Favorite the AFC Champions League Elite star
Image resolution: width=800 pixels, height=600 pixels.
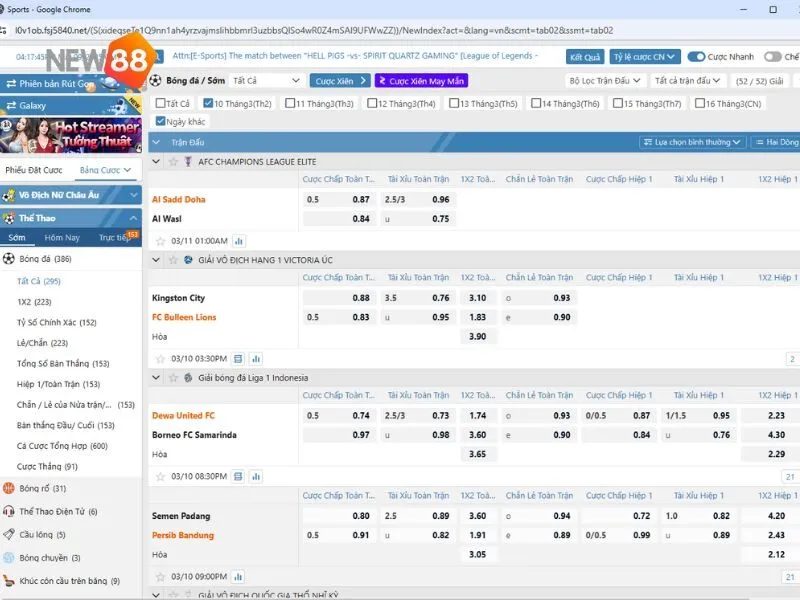tap(172, 161)
